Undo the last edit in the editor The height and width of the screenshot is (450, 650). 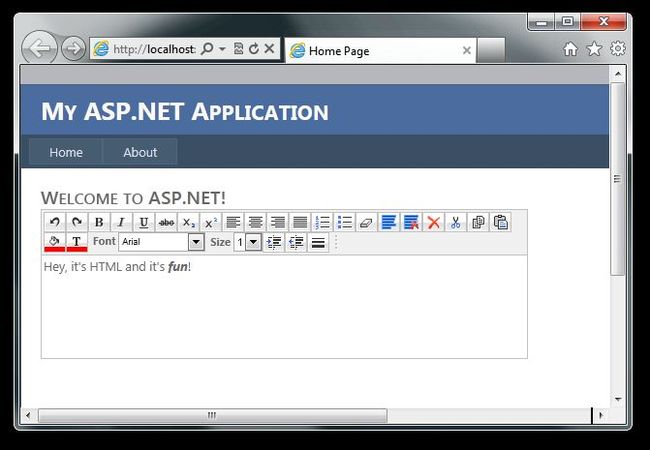(x=55, y=222)
